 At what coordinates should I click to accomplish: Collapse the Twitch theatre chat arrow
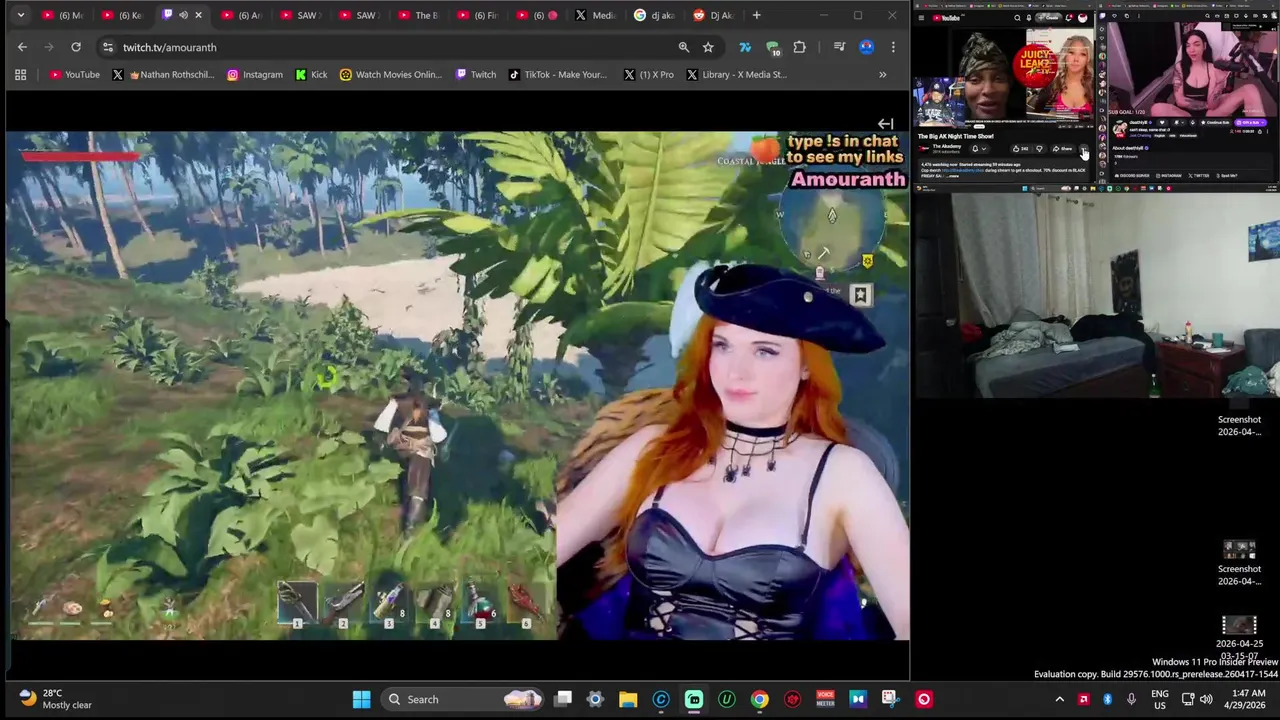click(x=885, y=124)
